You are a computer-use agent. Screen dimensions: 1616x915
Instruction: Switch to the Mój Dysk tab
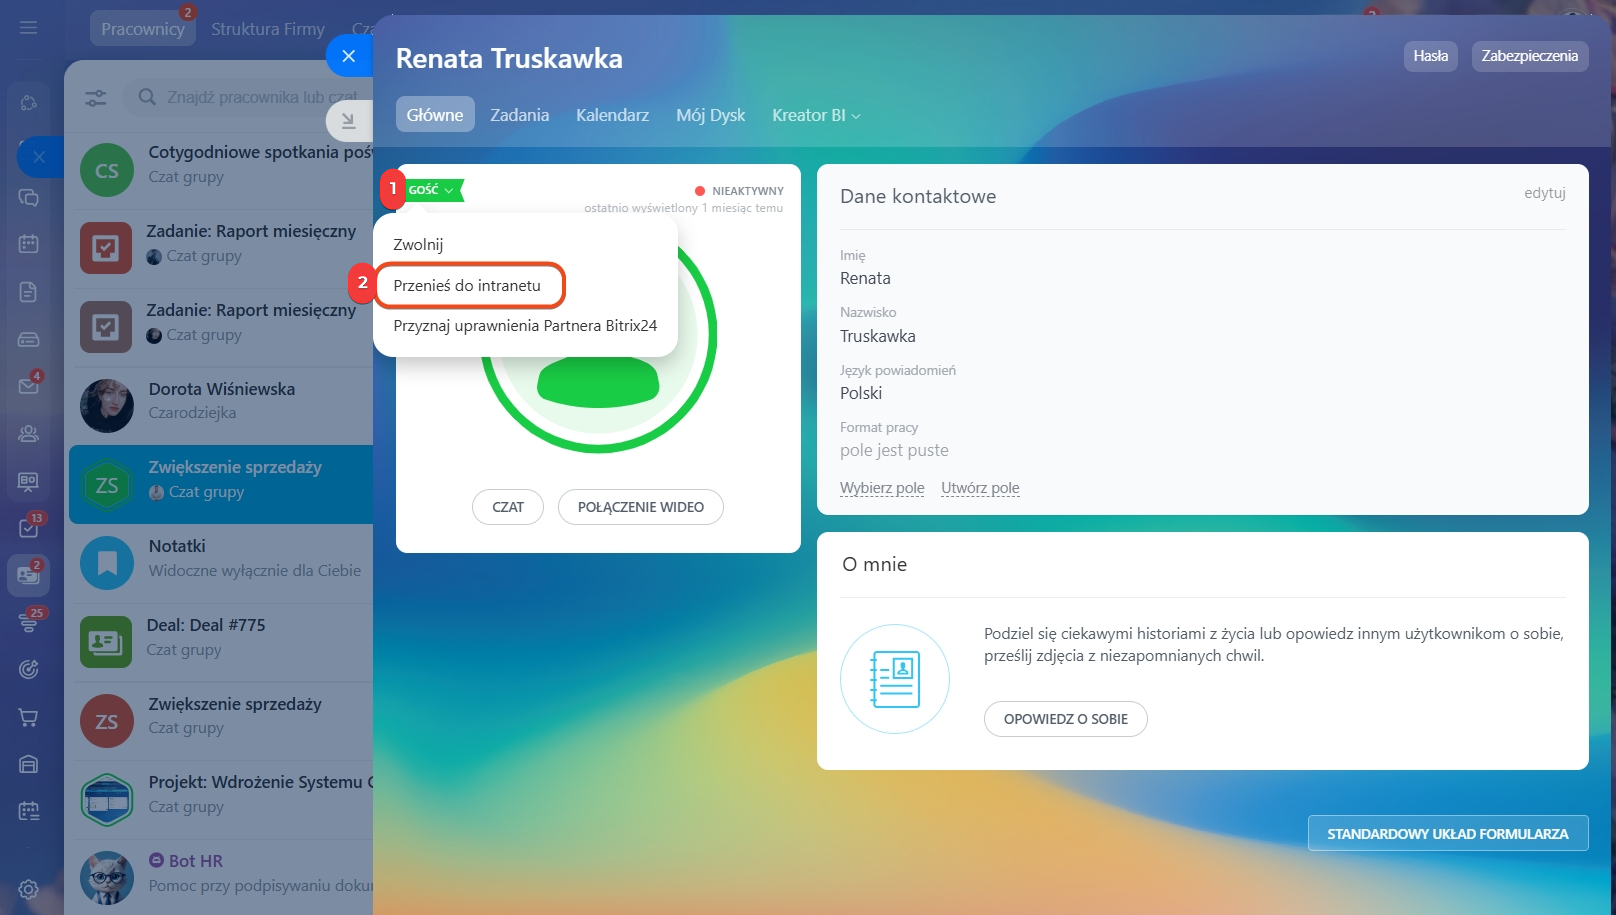click(711, 115)
